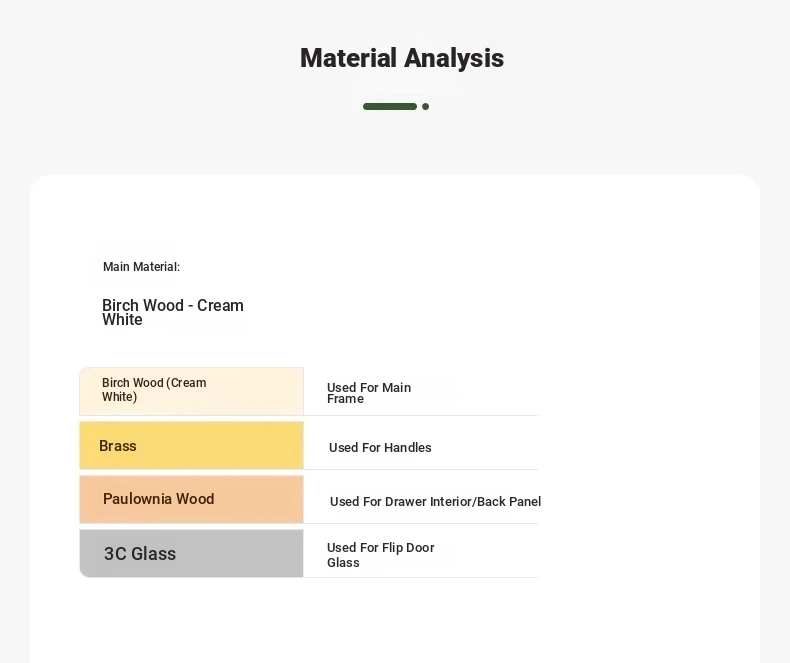Click the Material Analysis heading
790x663 pixels.
tap(402, 58)
